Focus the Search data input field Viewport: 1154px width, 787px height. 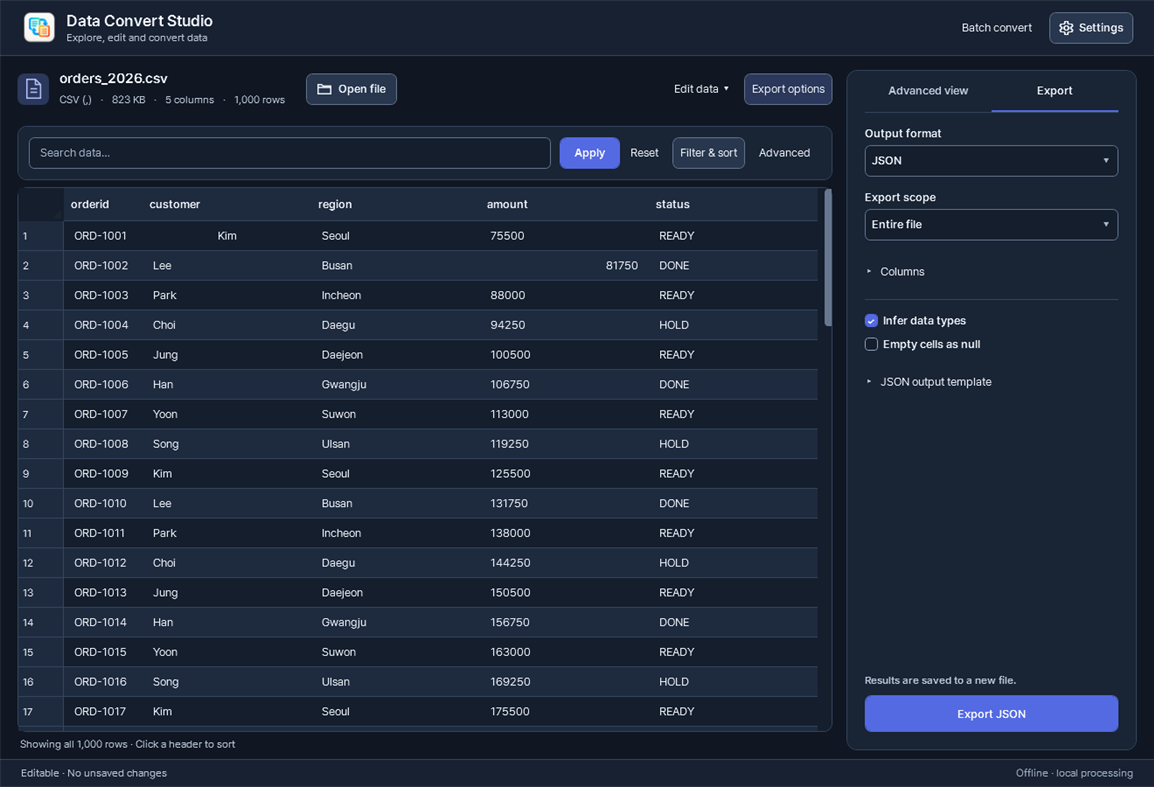pos(289,153)
